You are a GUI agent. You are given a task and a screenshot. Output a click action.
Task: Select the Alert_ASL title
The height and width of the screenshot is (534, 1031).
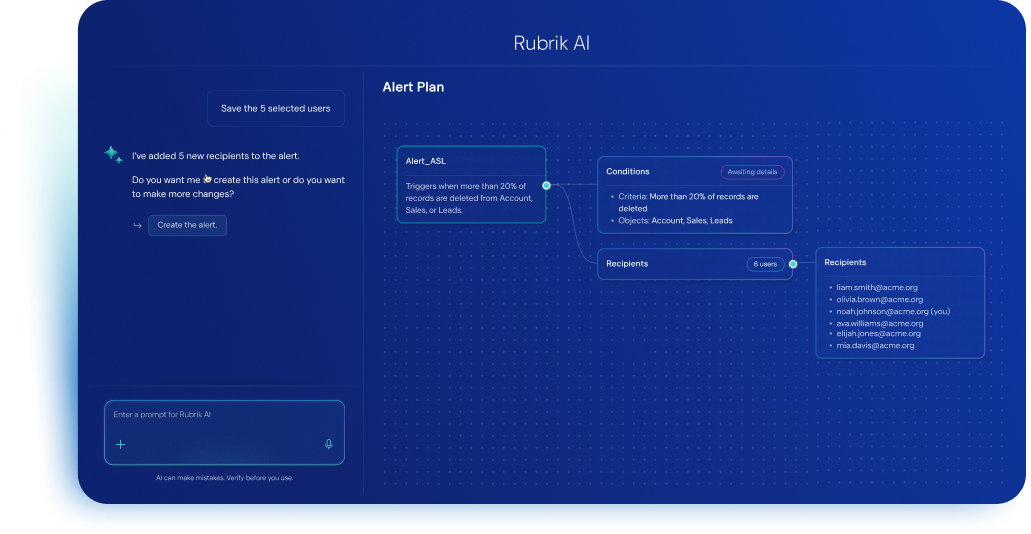coord(425,161)
